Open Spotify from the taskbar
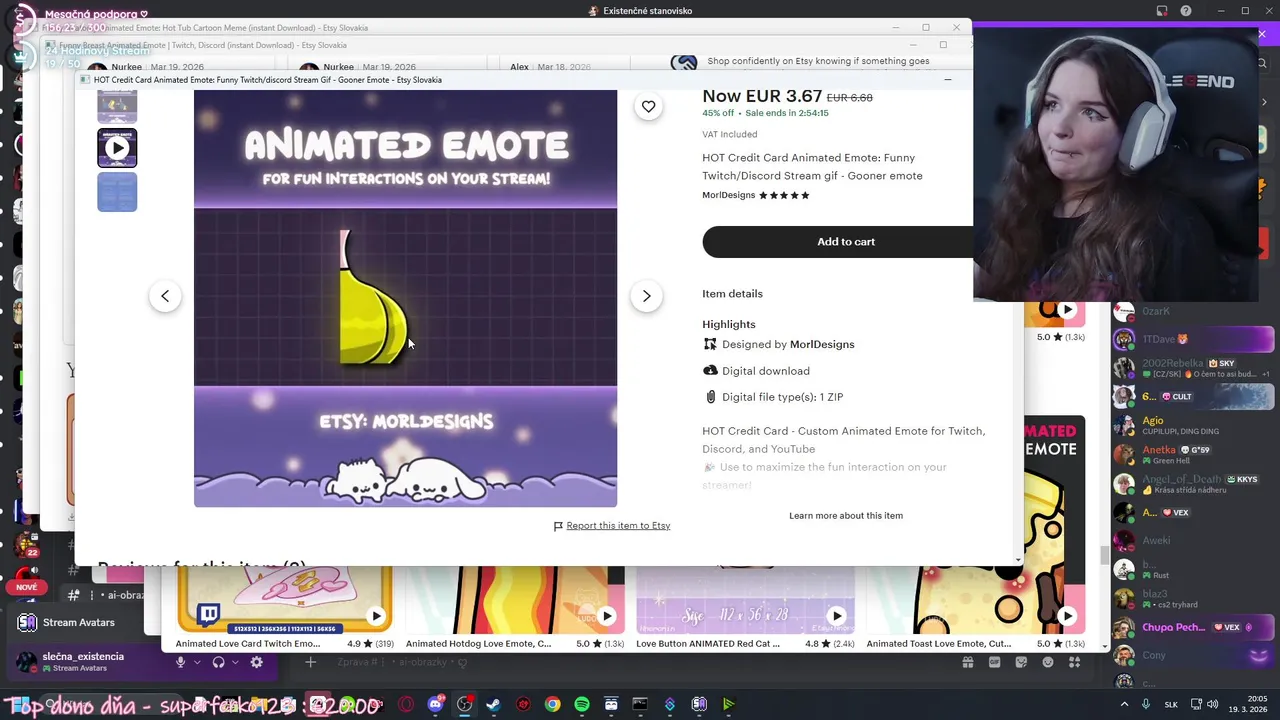Viewport: 1280px width, 720px height. [582, 704]
